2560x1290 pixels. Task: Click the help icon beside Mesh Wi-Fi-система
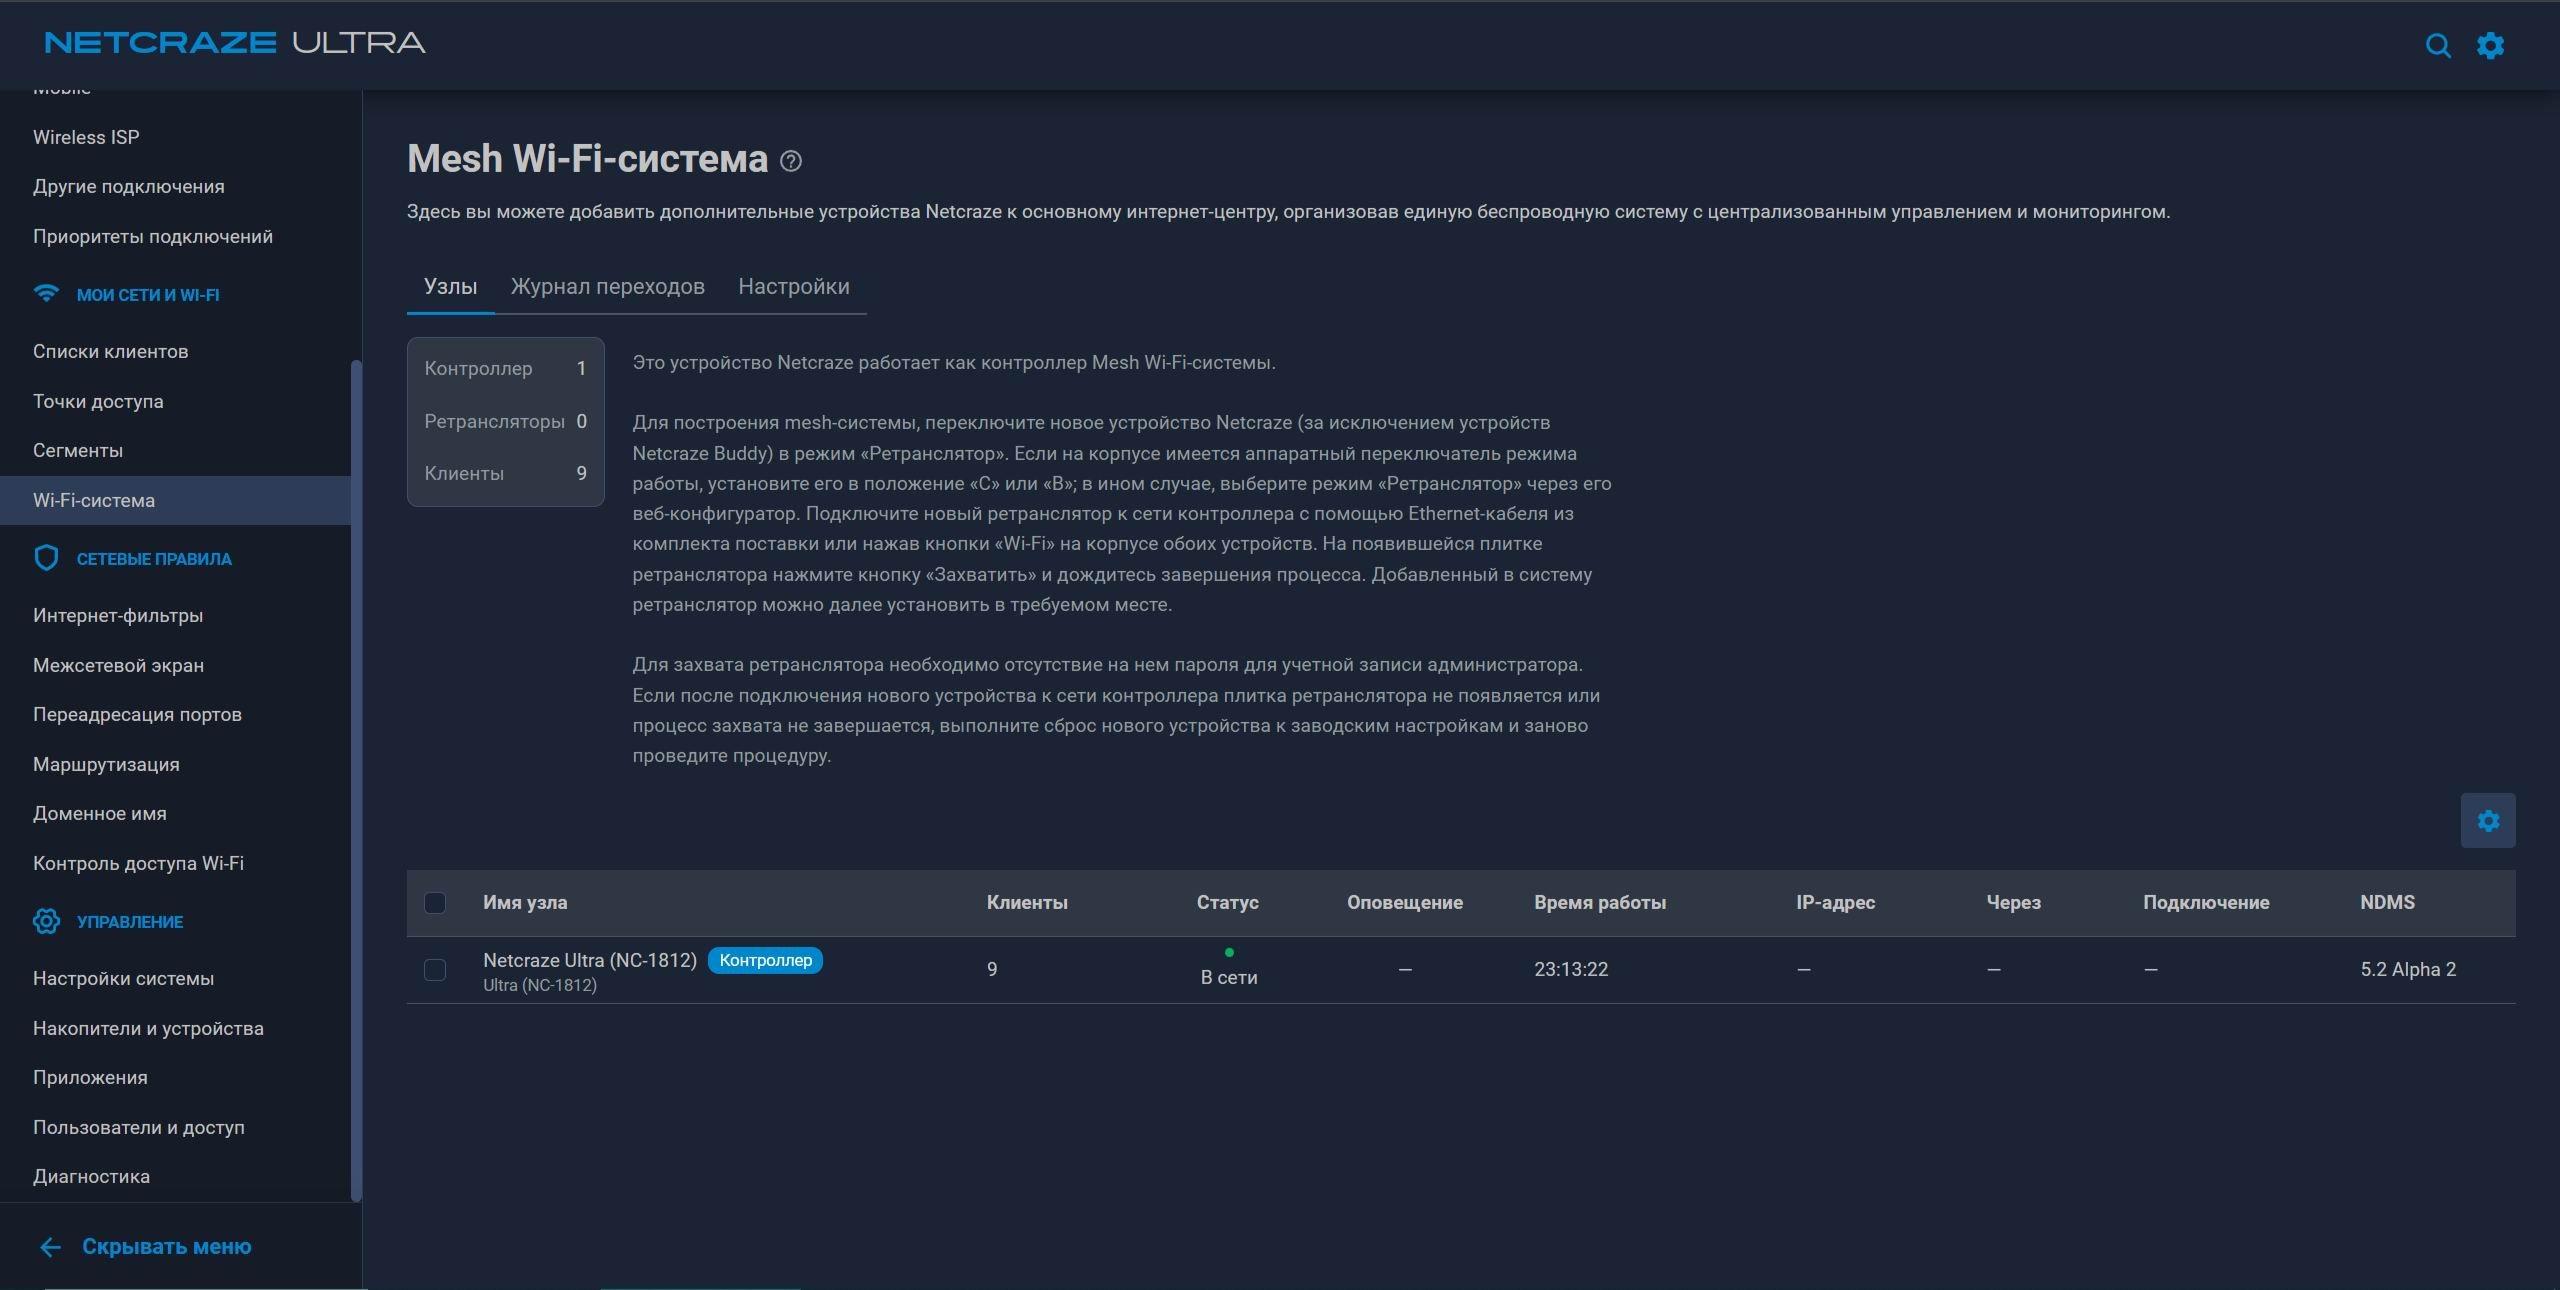[x=790, y=161]
